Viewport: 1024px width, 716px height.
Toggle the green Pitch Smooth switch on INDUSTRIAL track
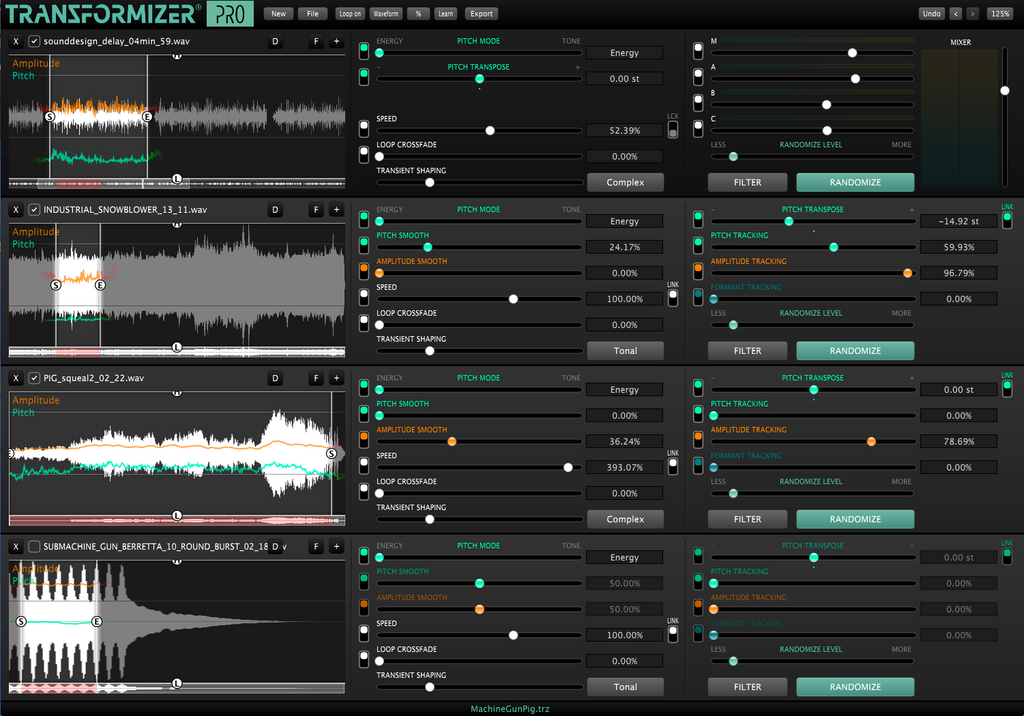(x=365, y=245)
